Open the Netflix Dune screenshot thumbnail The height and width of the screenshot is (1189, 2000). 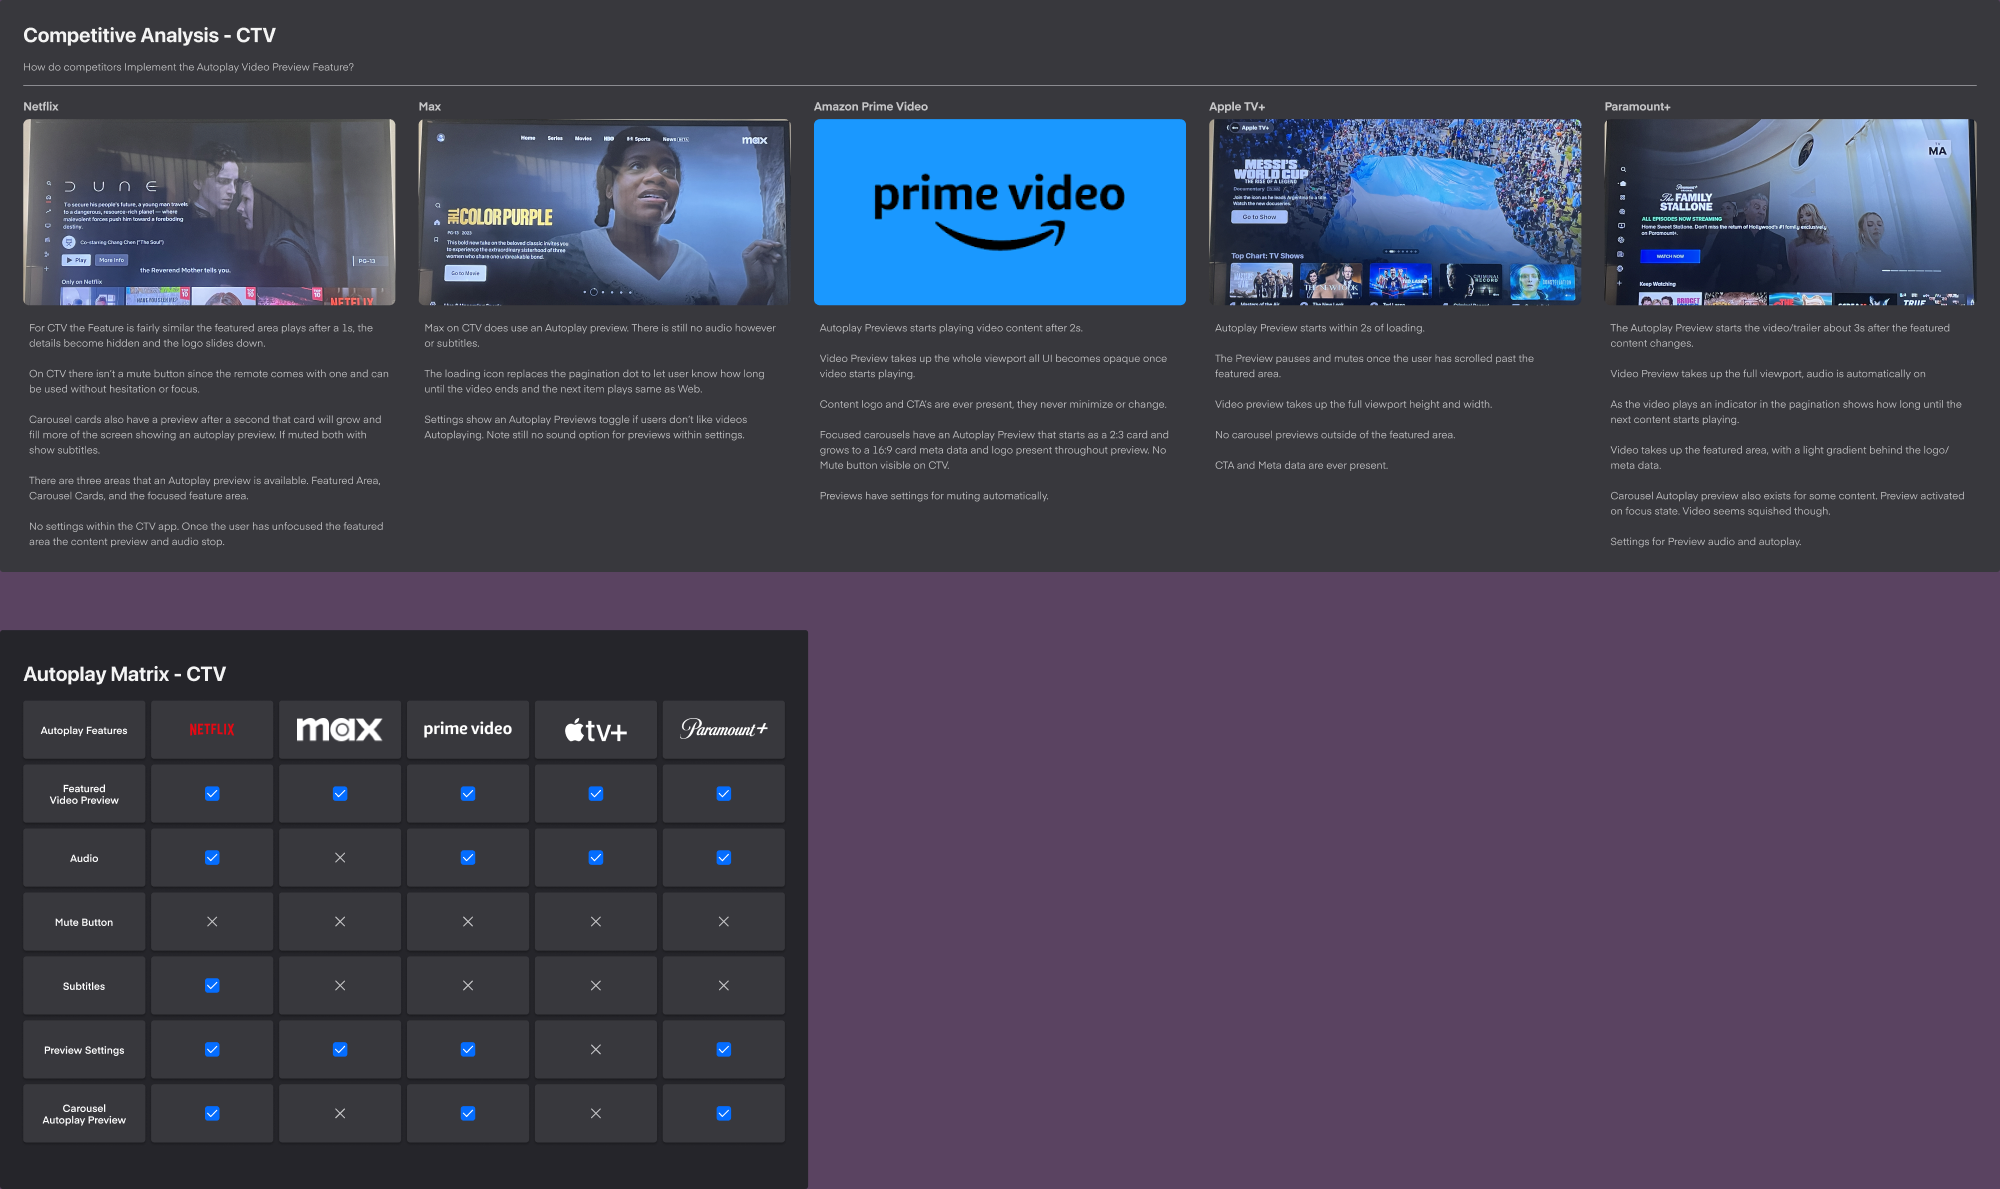coord(209,212)
